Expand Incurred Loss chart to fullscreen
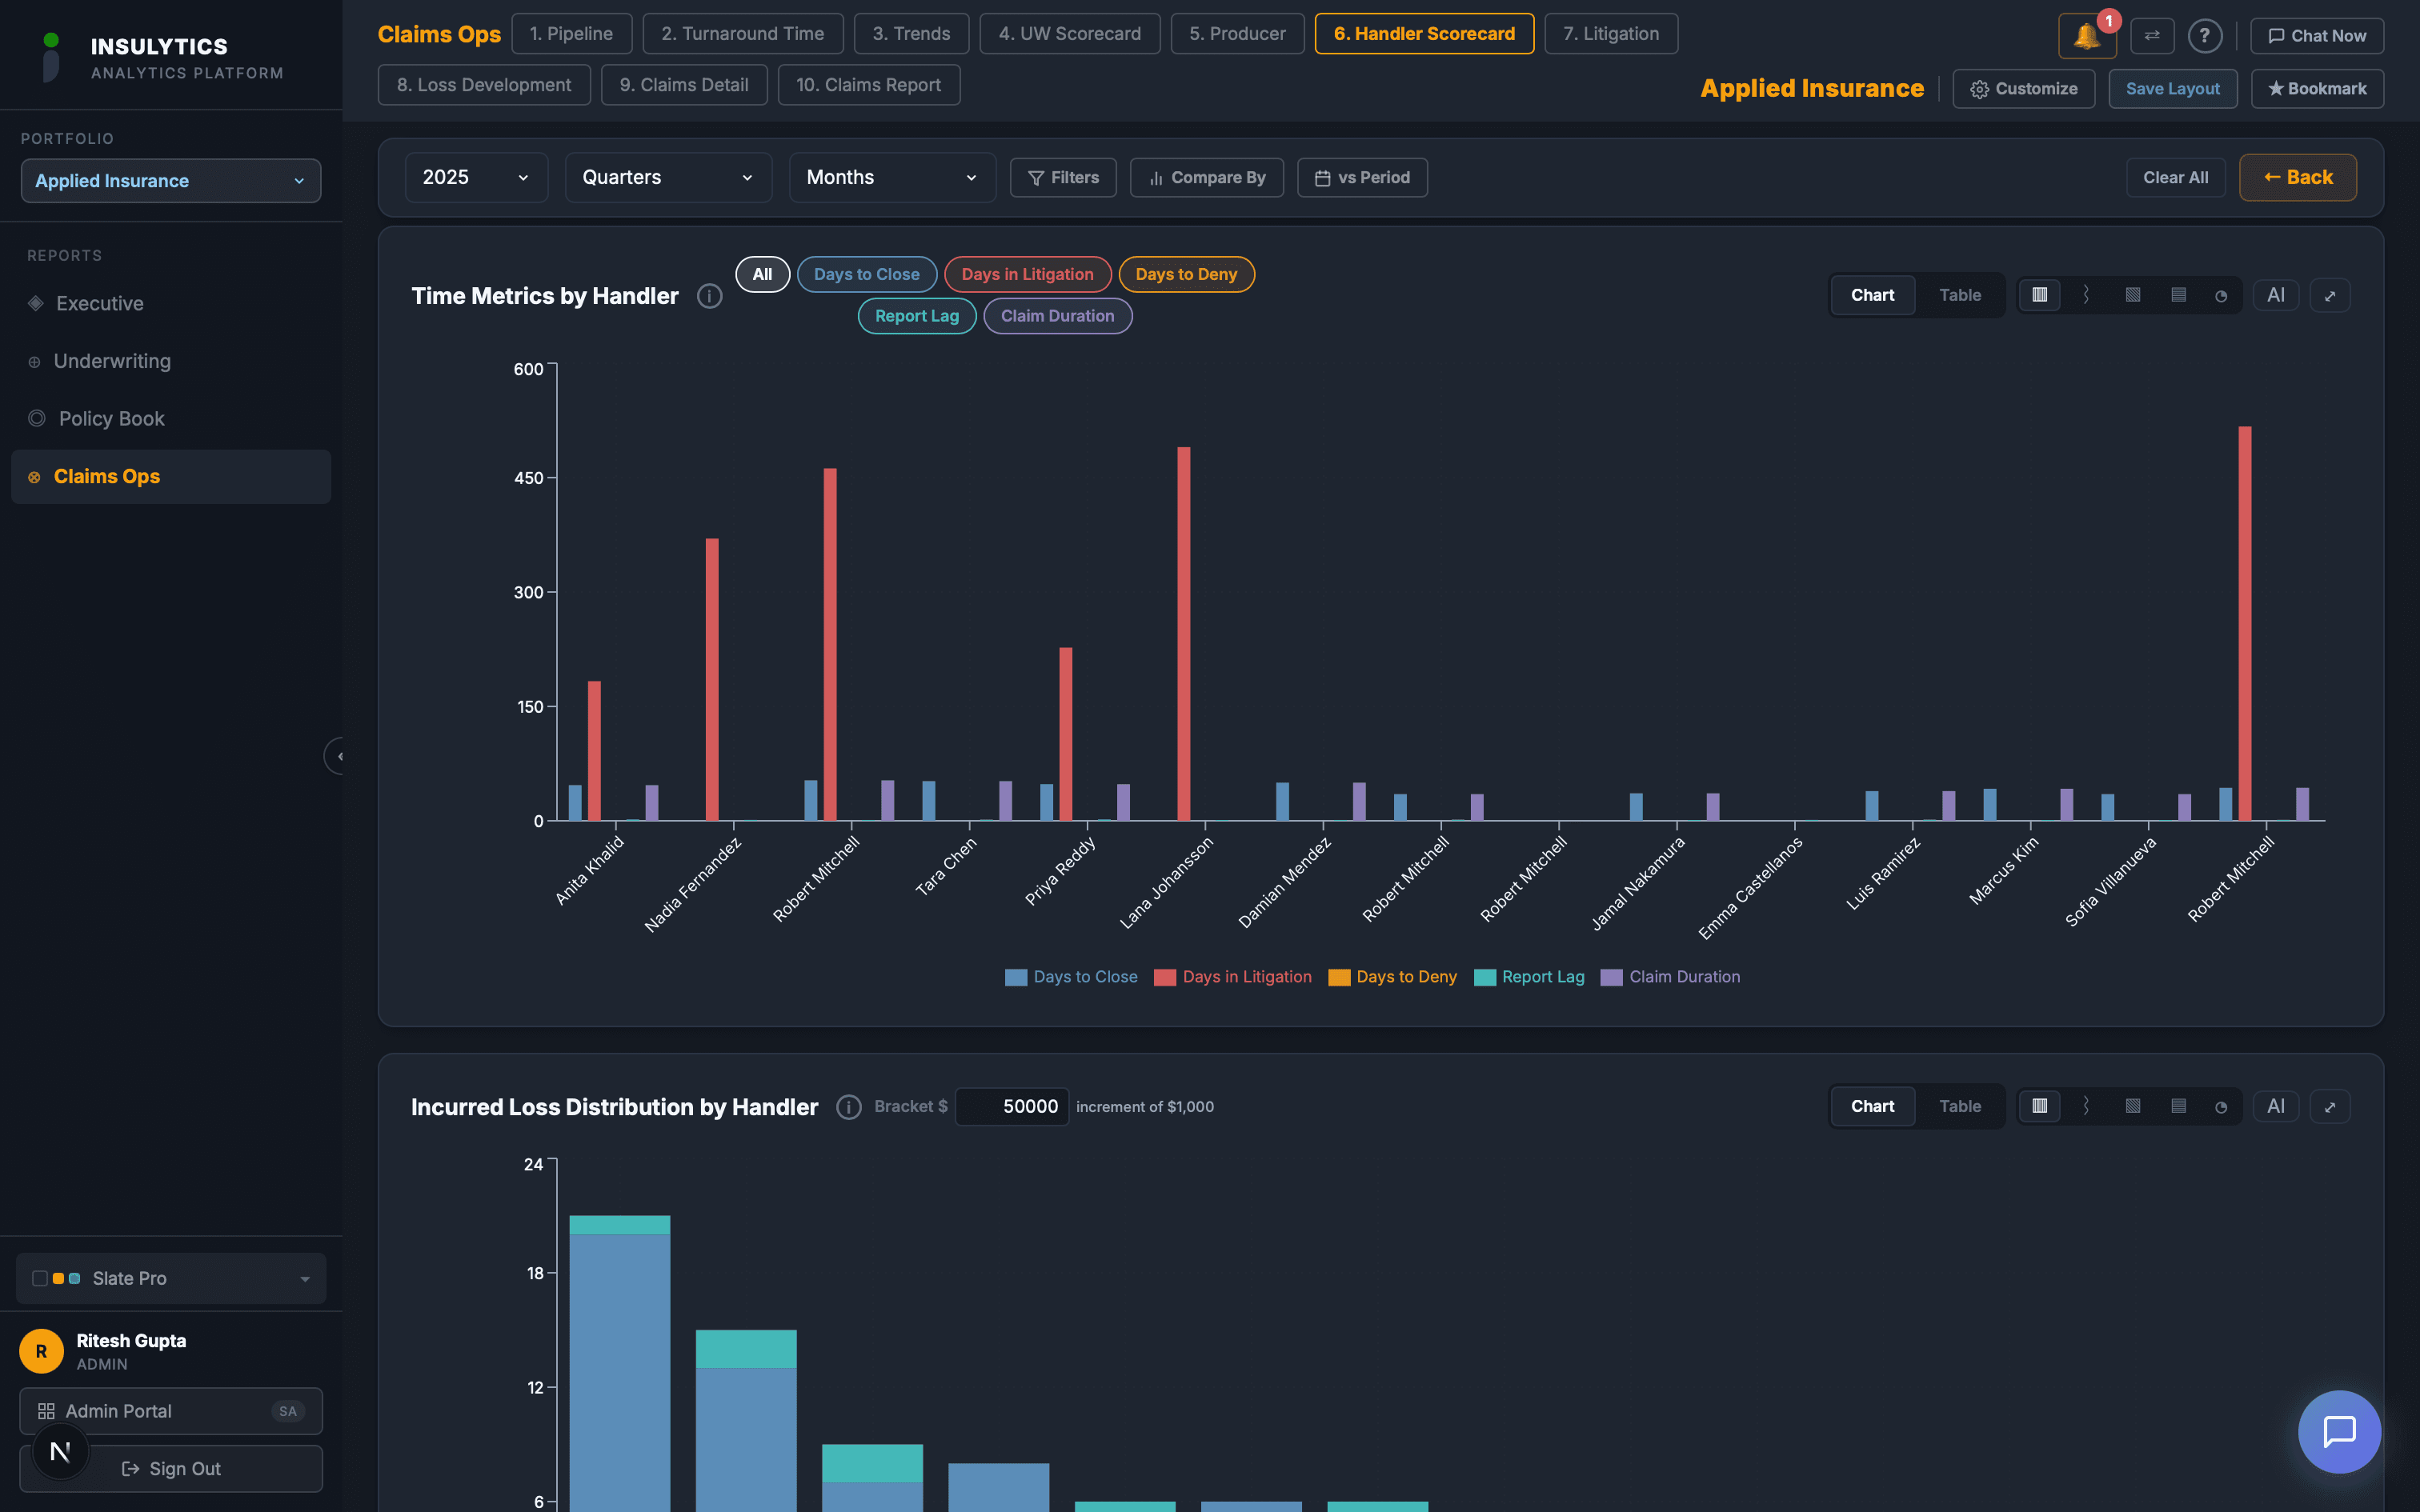Image resolution: width=2420 pixels, height=1512 pixels. click(2329, 1106)
